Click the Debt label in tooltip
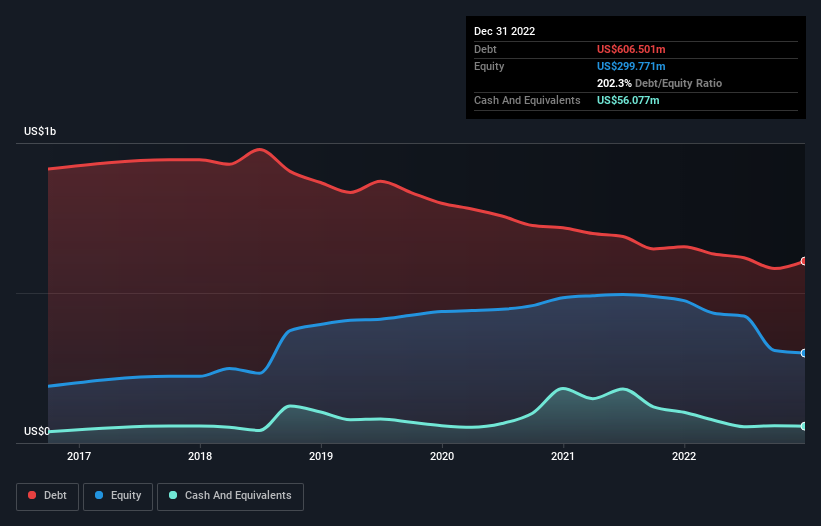 pyautogui.click(x=485, y=49)
